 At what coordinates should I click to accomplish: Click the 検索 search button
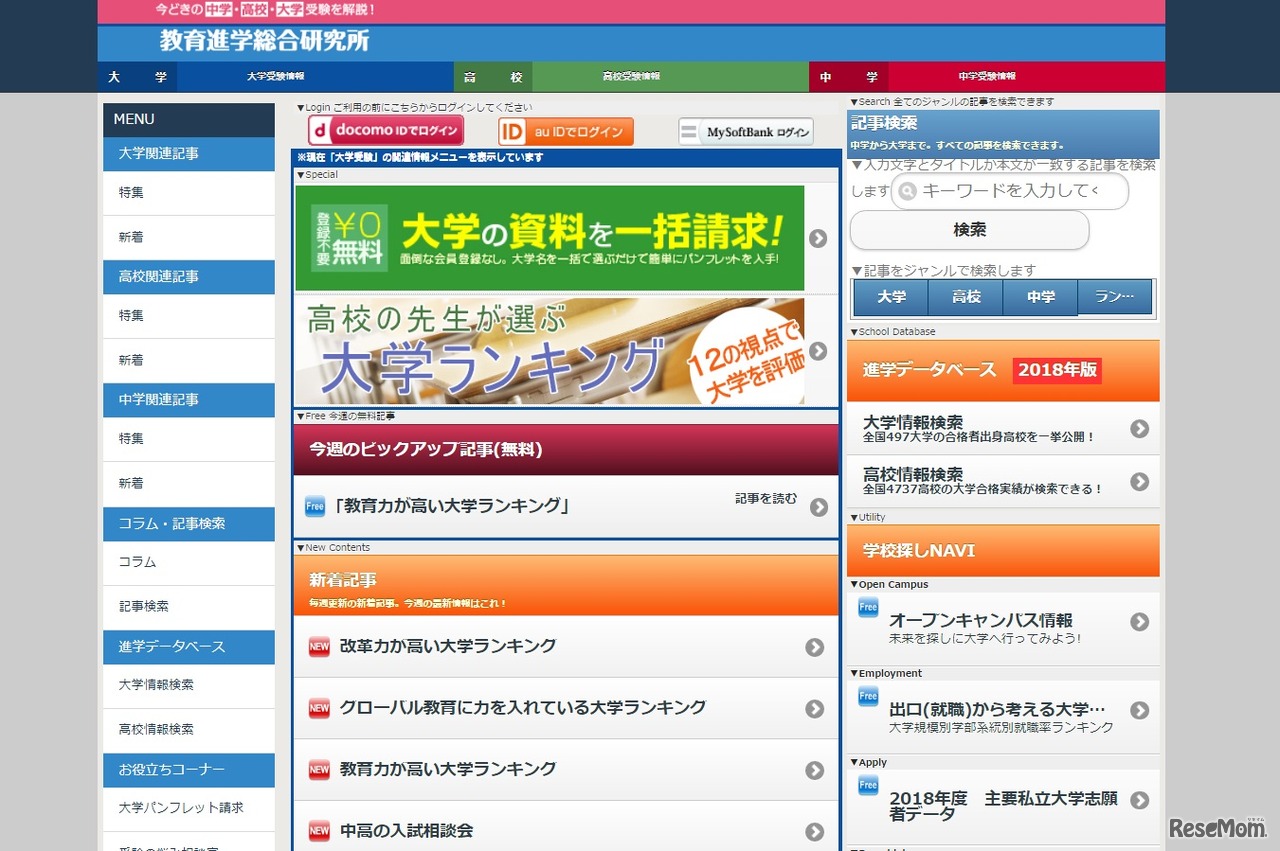click(x=969, y=230)
